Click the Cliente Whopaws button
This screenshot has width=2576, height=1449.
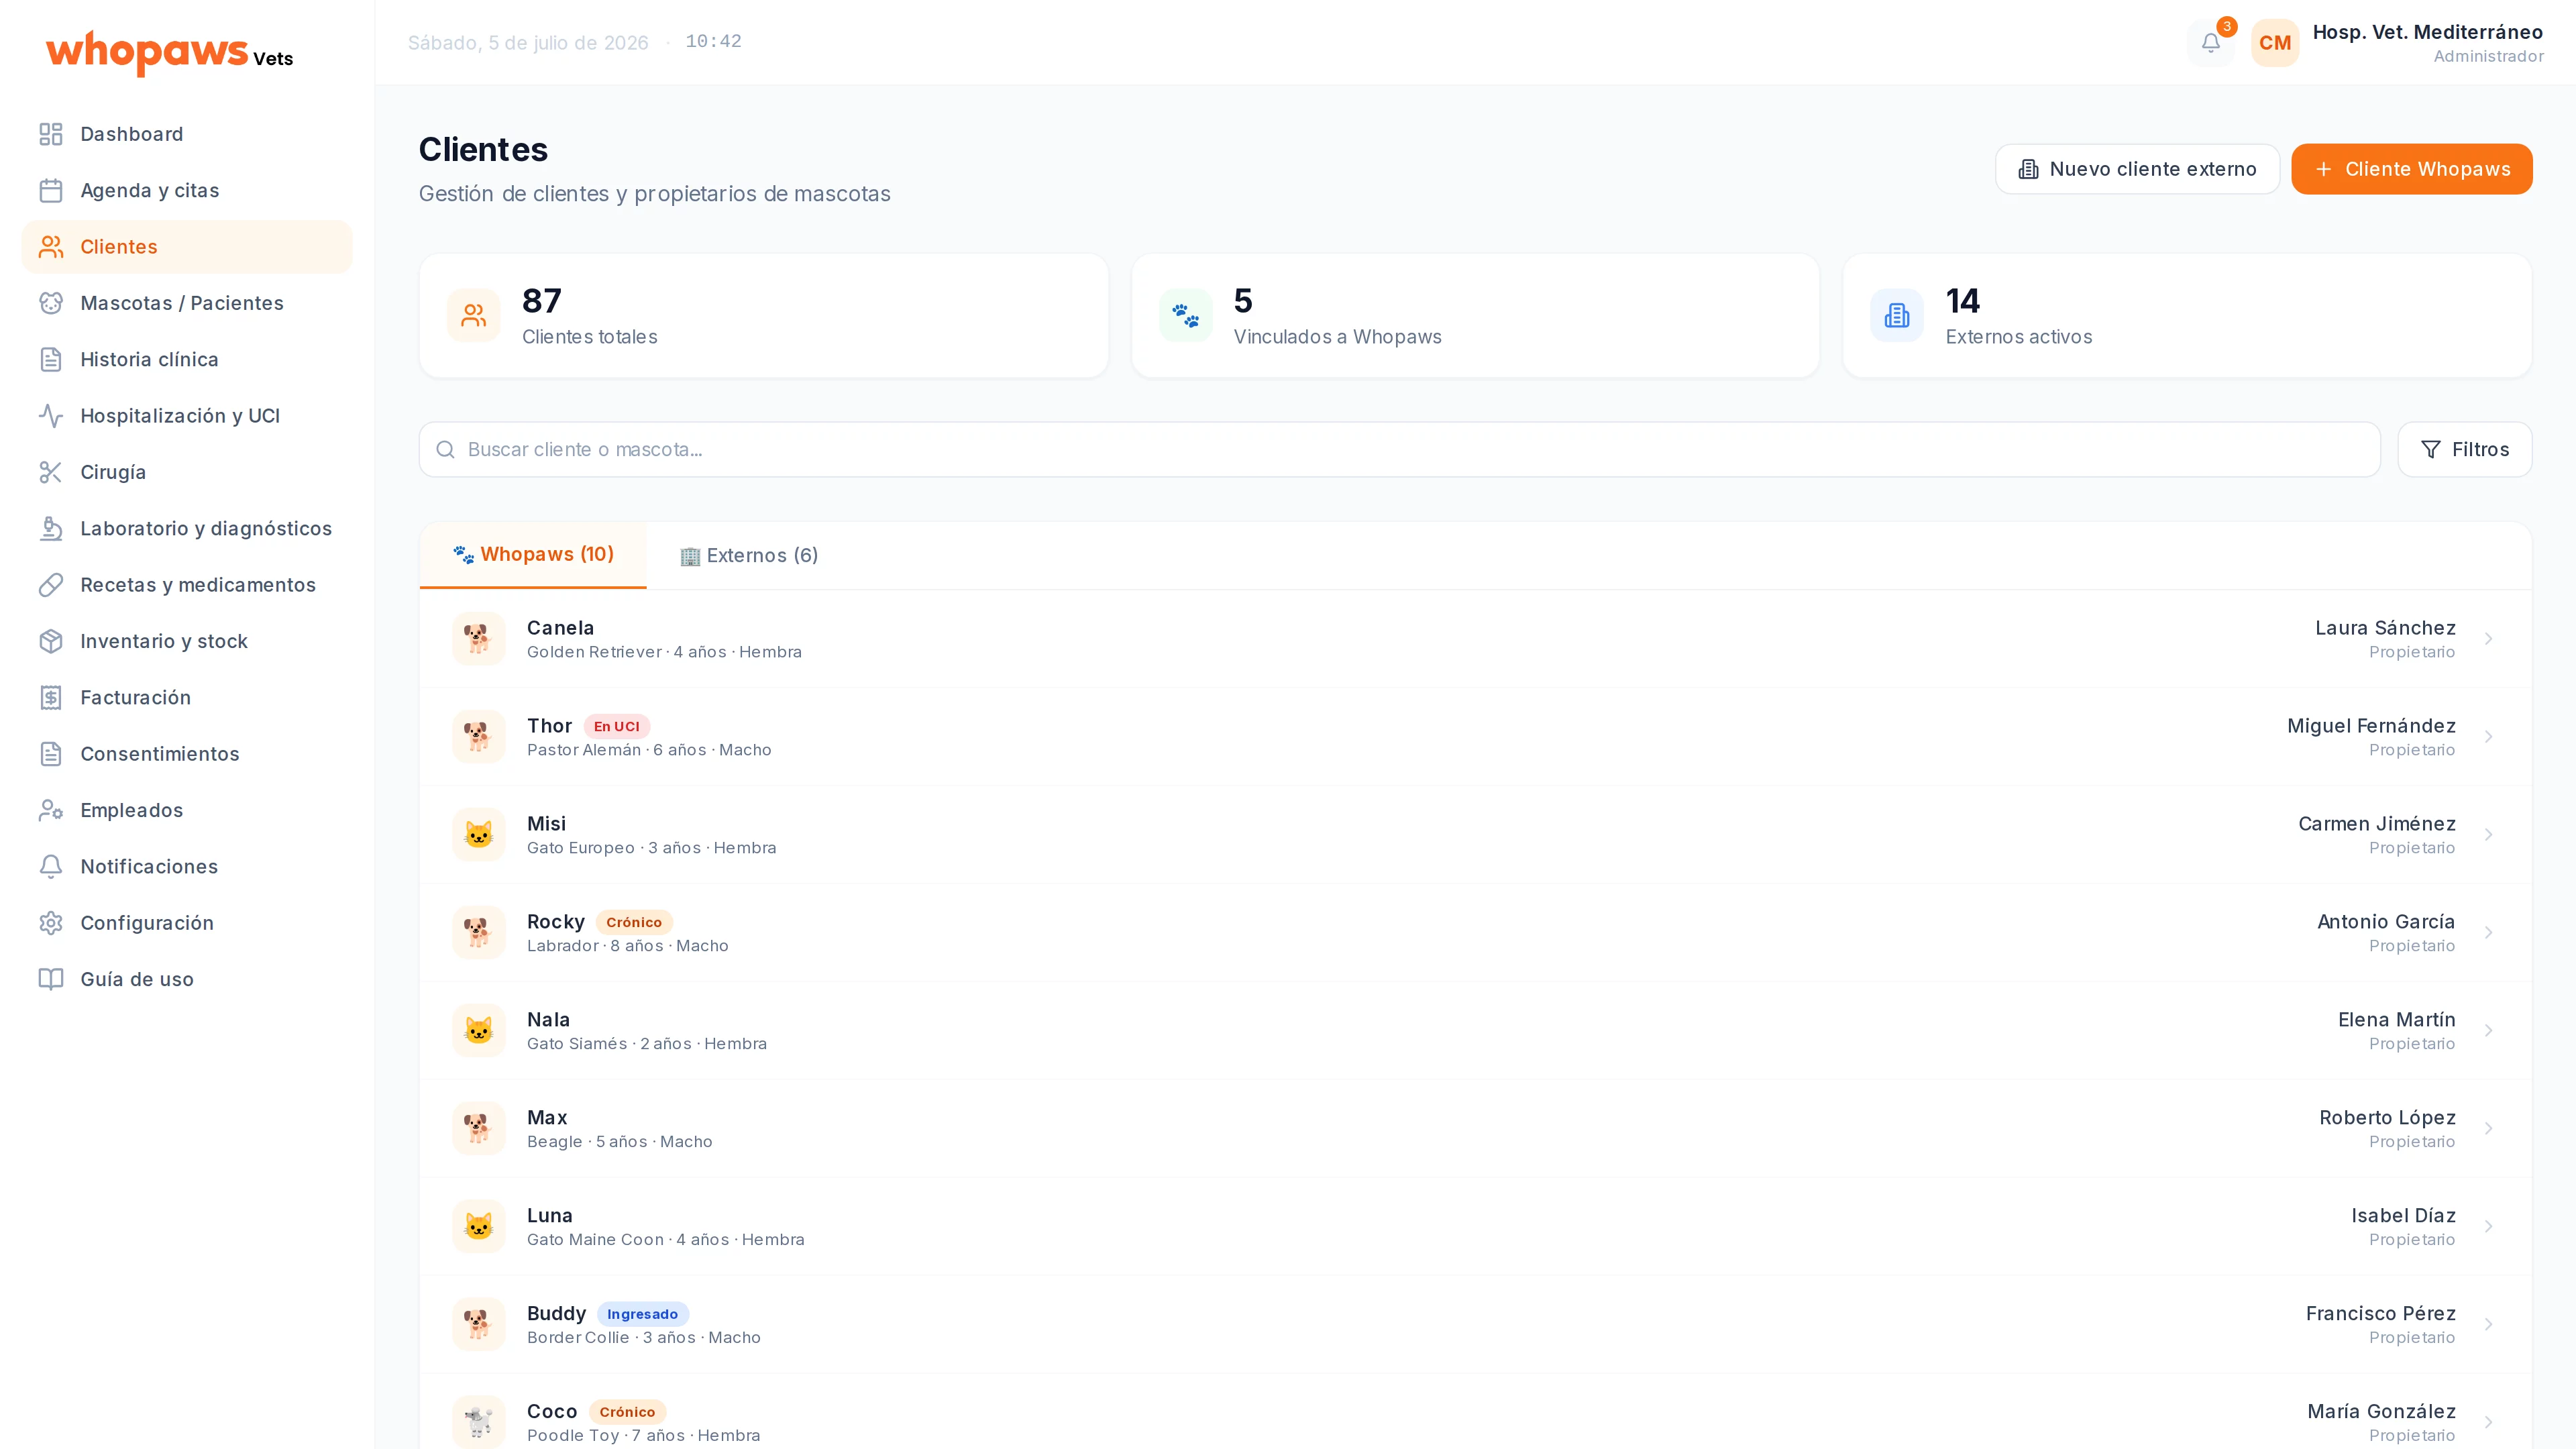(2412, 169)
